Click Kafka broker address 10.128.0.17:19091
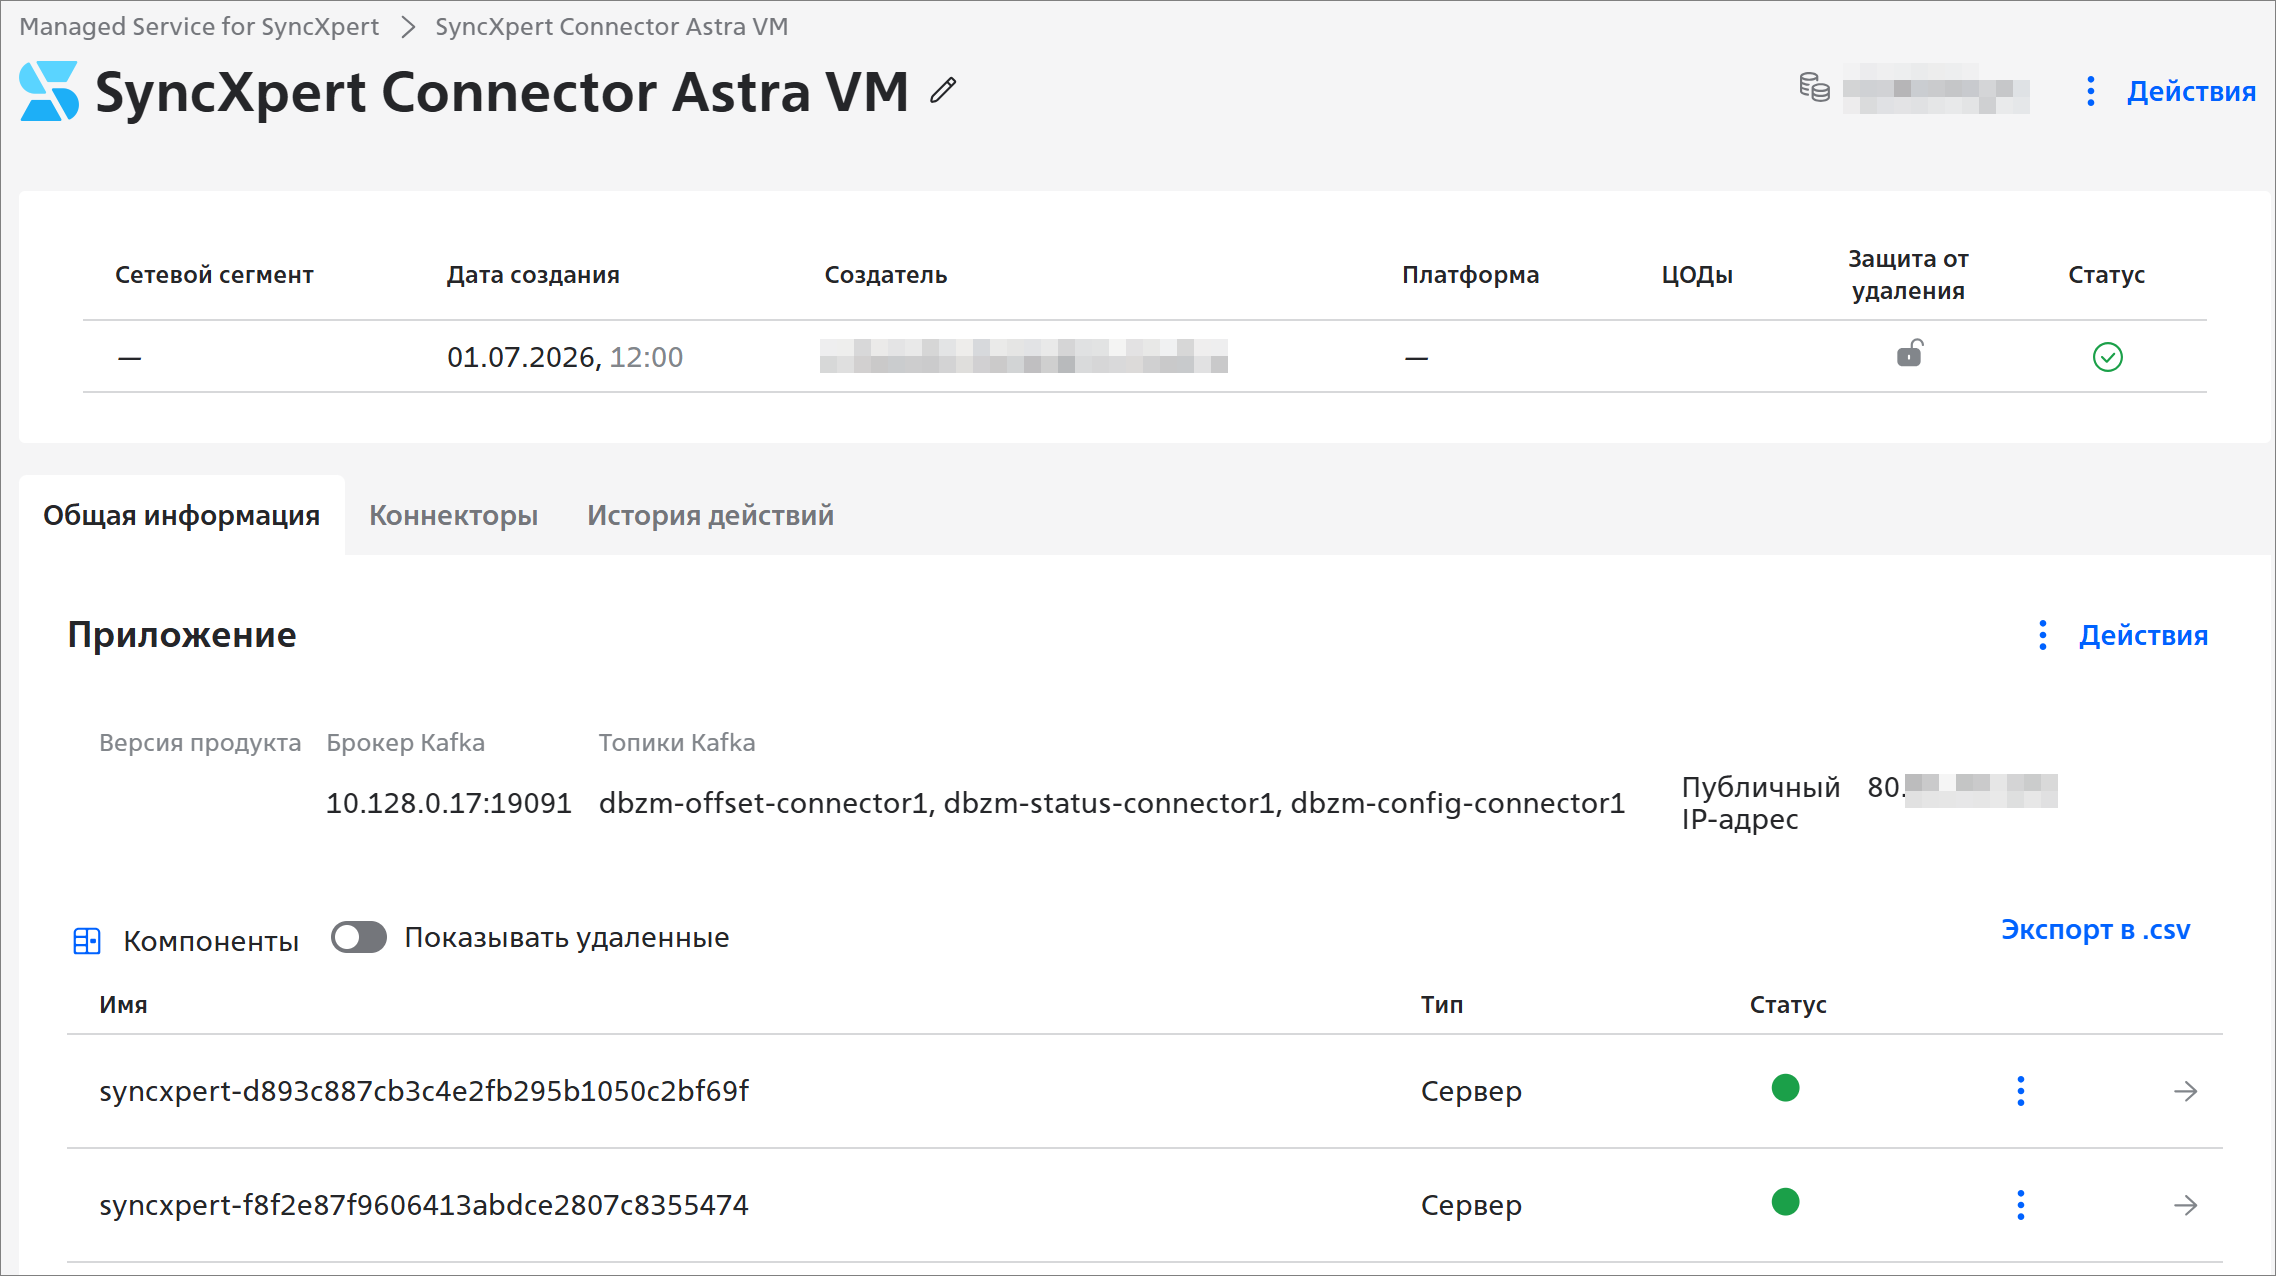Image resolution: width=2276 pixels, height=1276 pixels. pyautogui.click(x=449, y=803)
